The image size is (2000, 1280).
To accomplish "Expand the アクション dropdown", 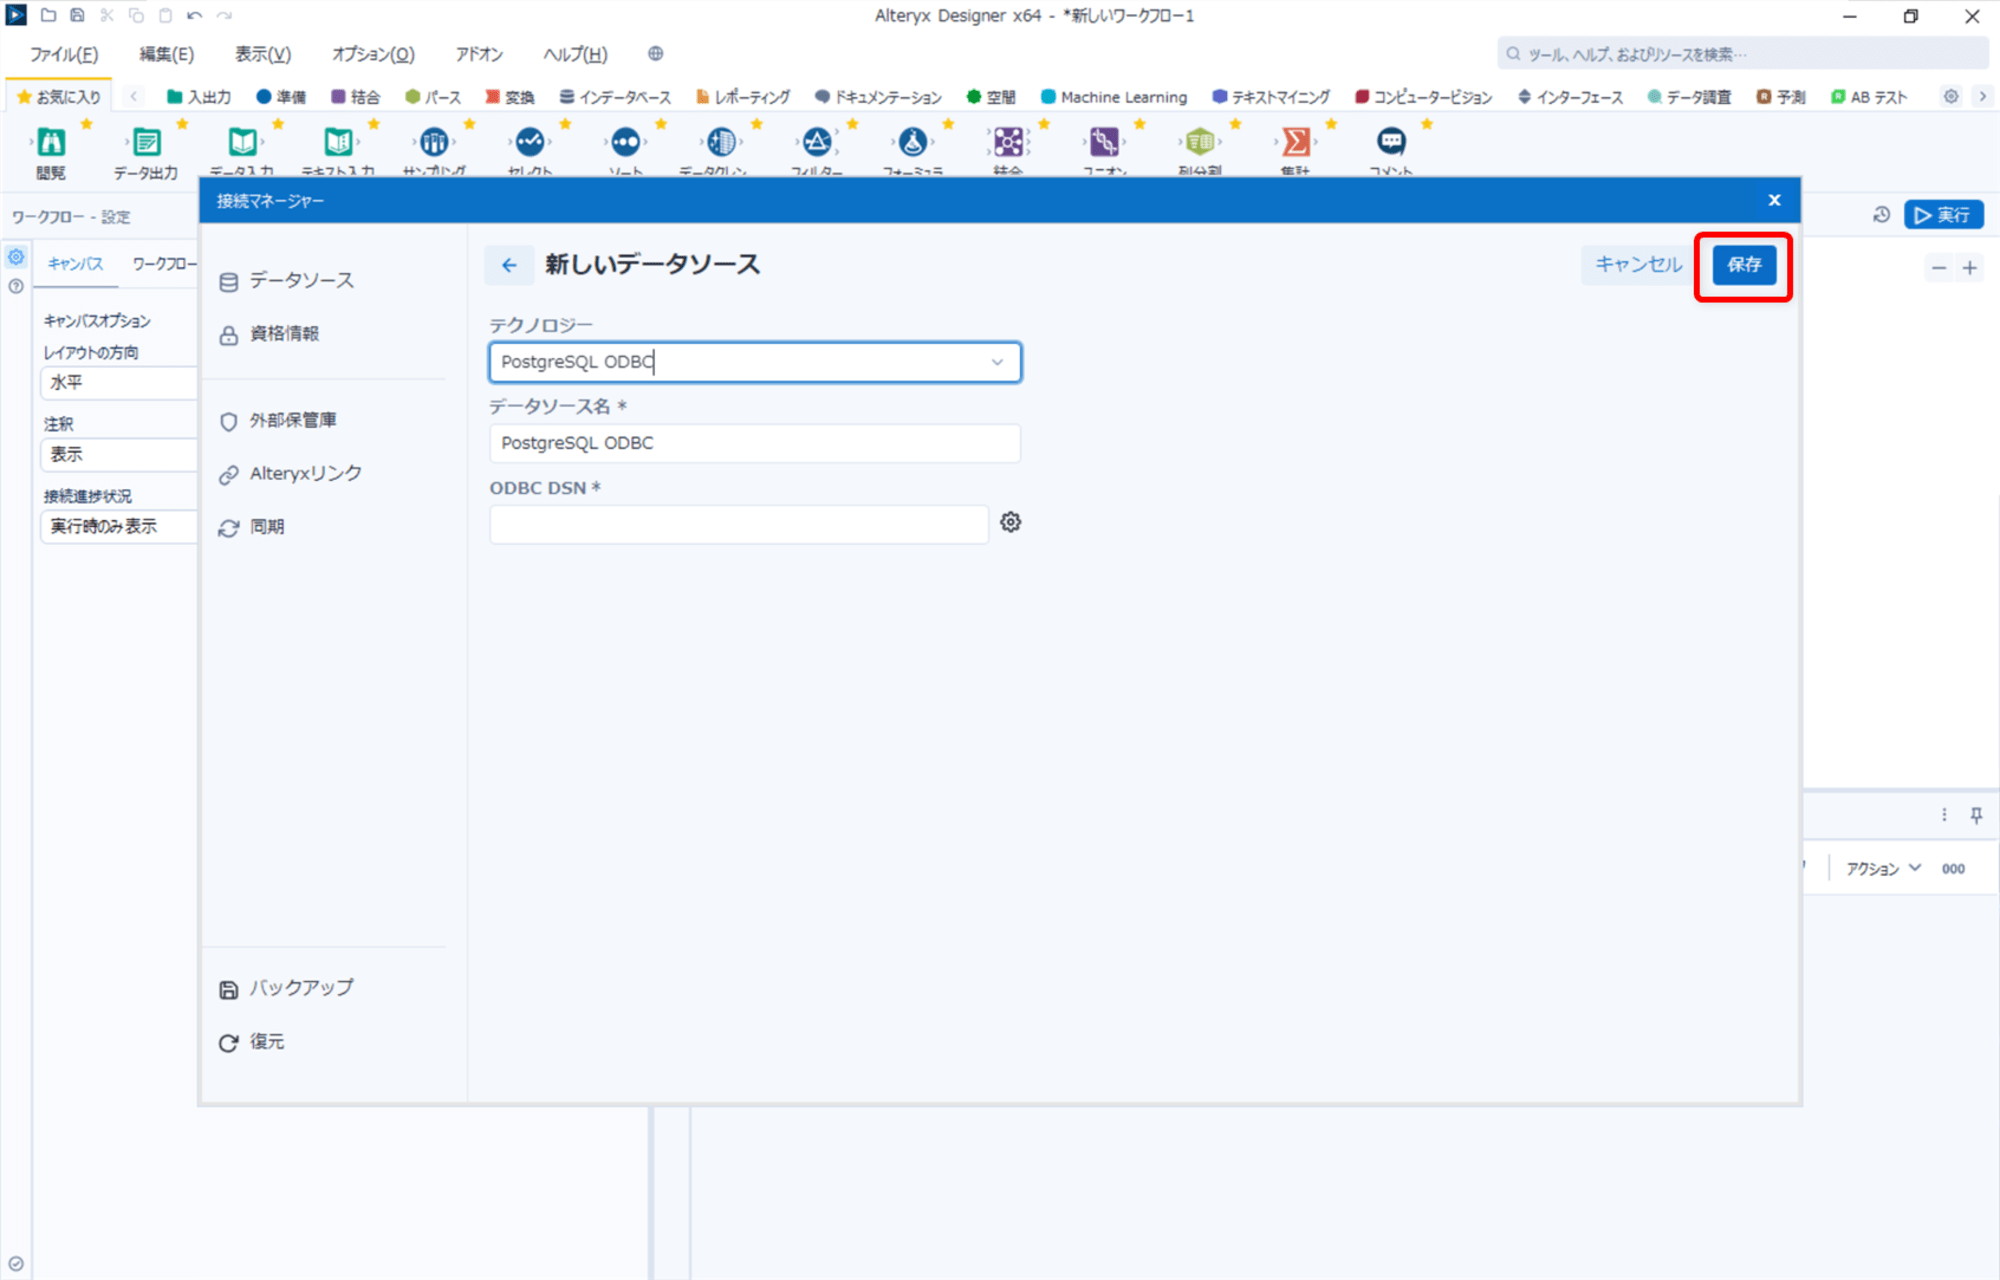I will click(x=1883, y=869).
